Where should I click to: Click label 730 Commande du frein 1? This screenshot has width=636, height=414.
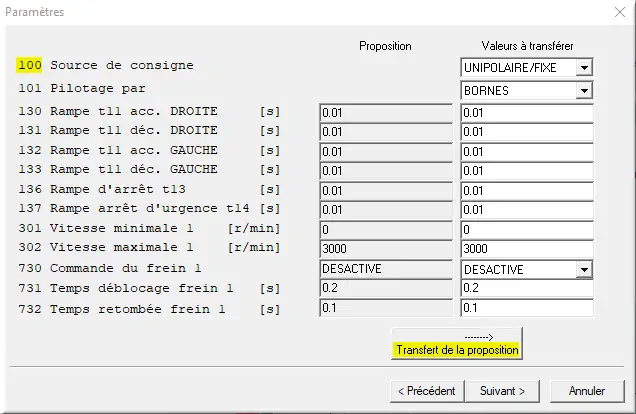[110, 268]
